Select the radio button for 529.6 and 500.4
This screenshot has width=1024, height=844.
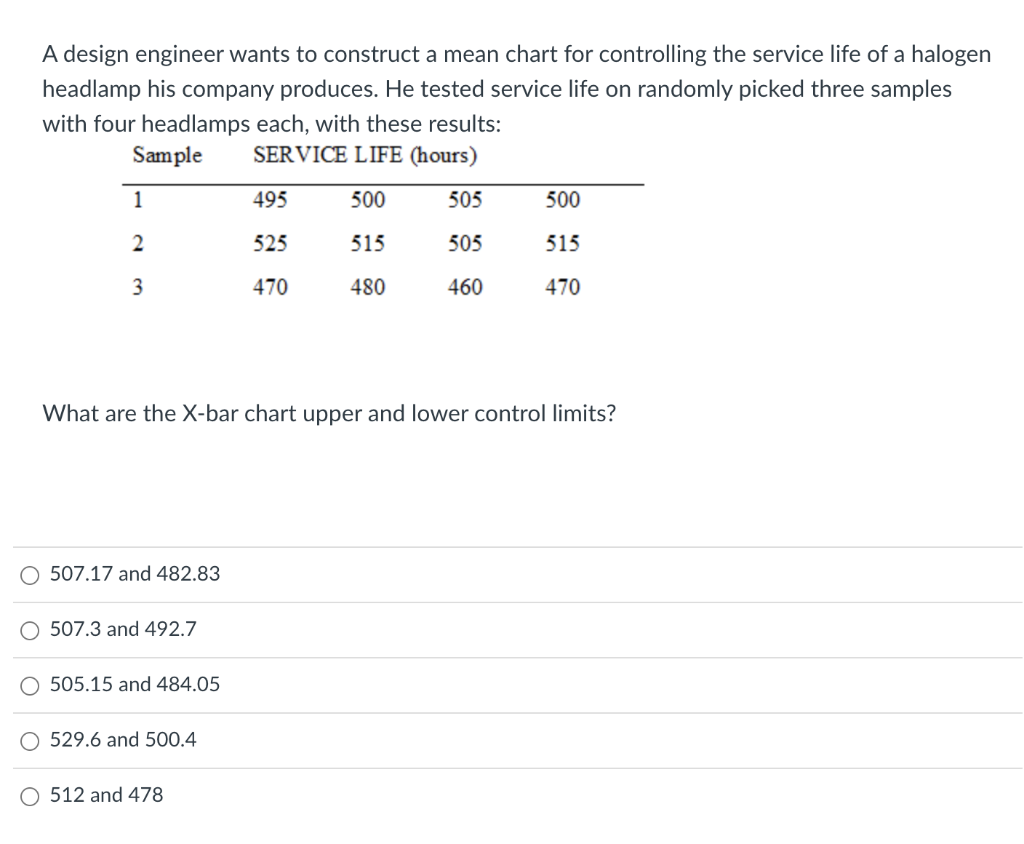coord(30,740)
